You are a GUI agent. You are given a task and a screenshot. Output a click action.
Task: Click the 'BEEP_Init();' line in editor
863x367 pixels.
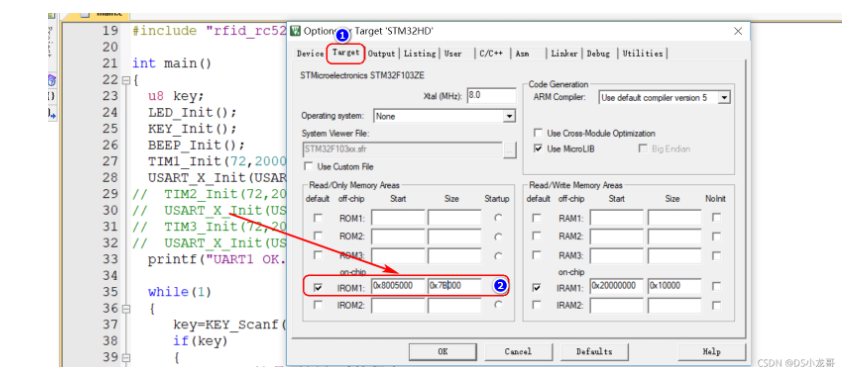[196, 145]
